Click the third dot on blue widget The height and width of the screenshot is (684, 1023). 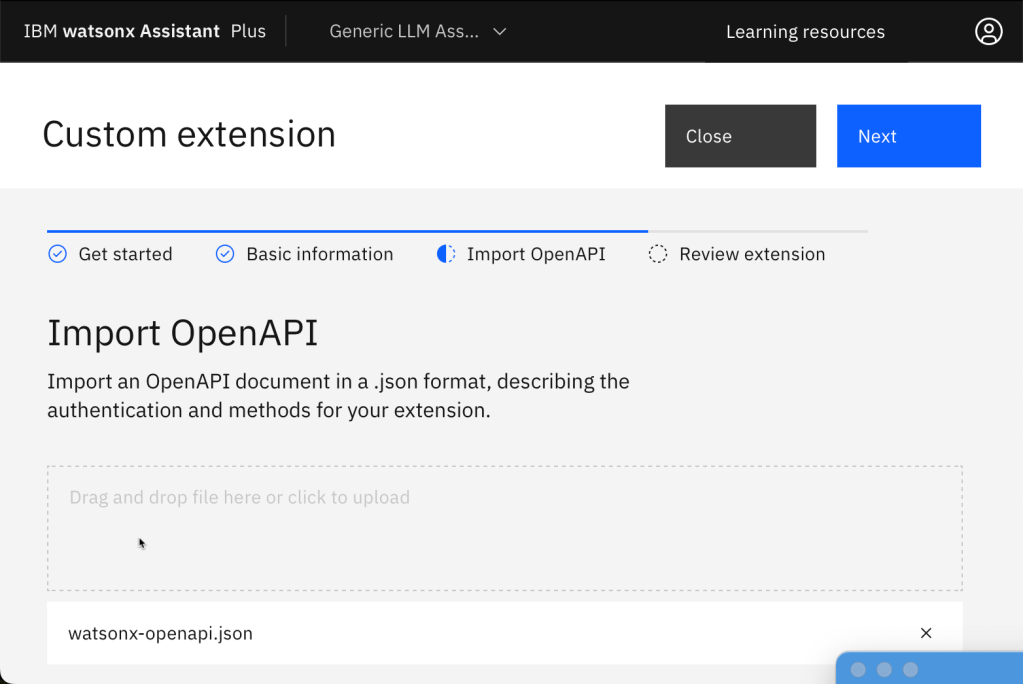click(x=910, y=670)
